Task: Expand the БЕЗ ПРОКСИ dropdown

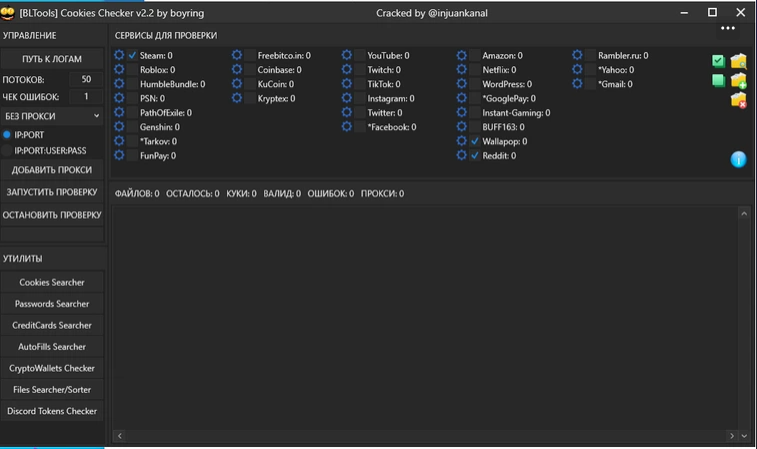Action: (52, 116)
